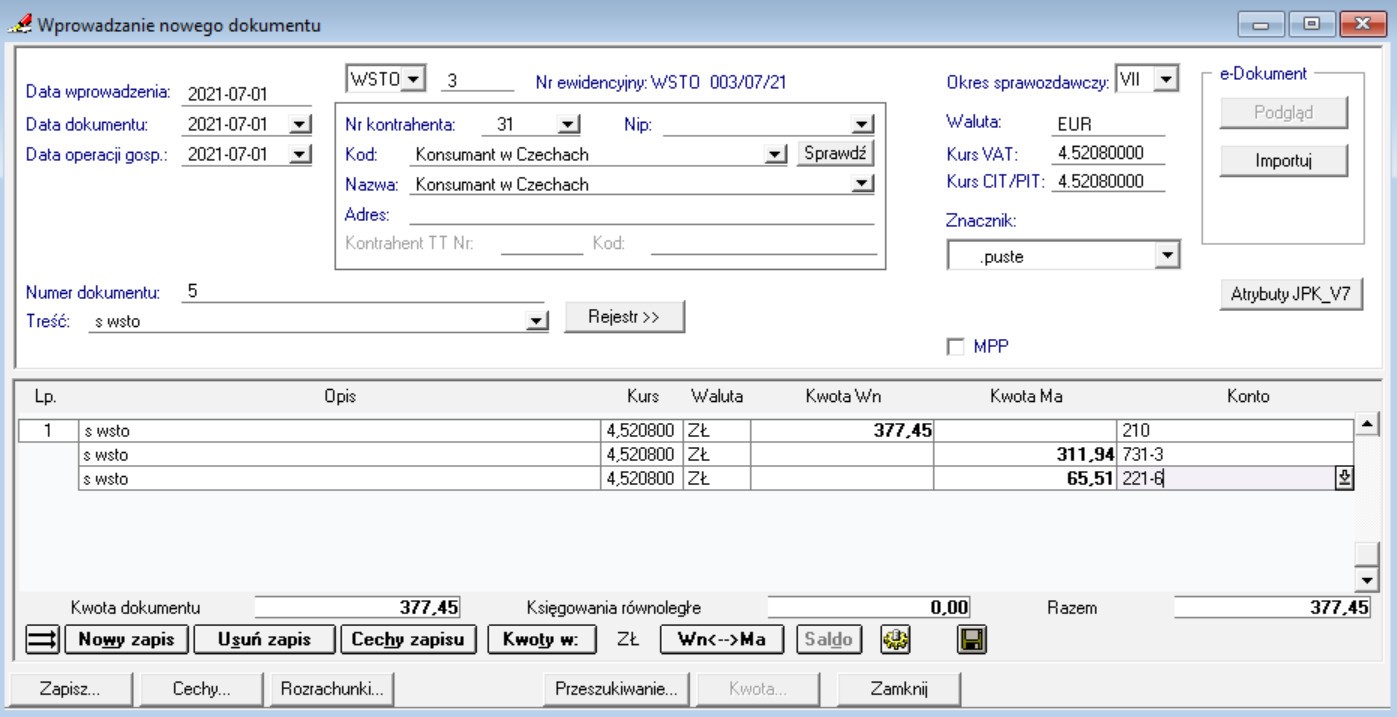The height and width of the screenshot is (717, 1397).
Task: Click the Rejestr >> button
Action: pos(624,316)
